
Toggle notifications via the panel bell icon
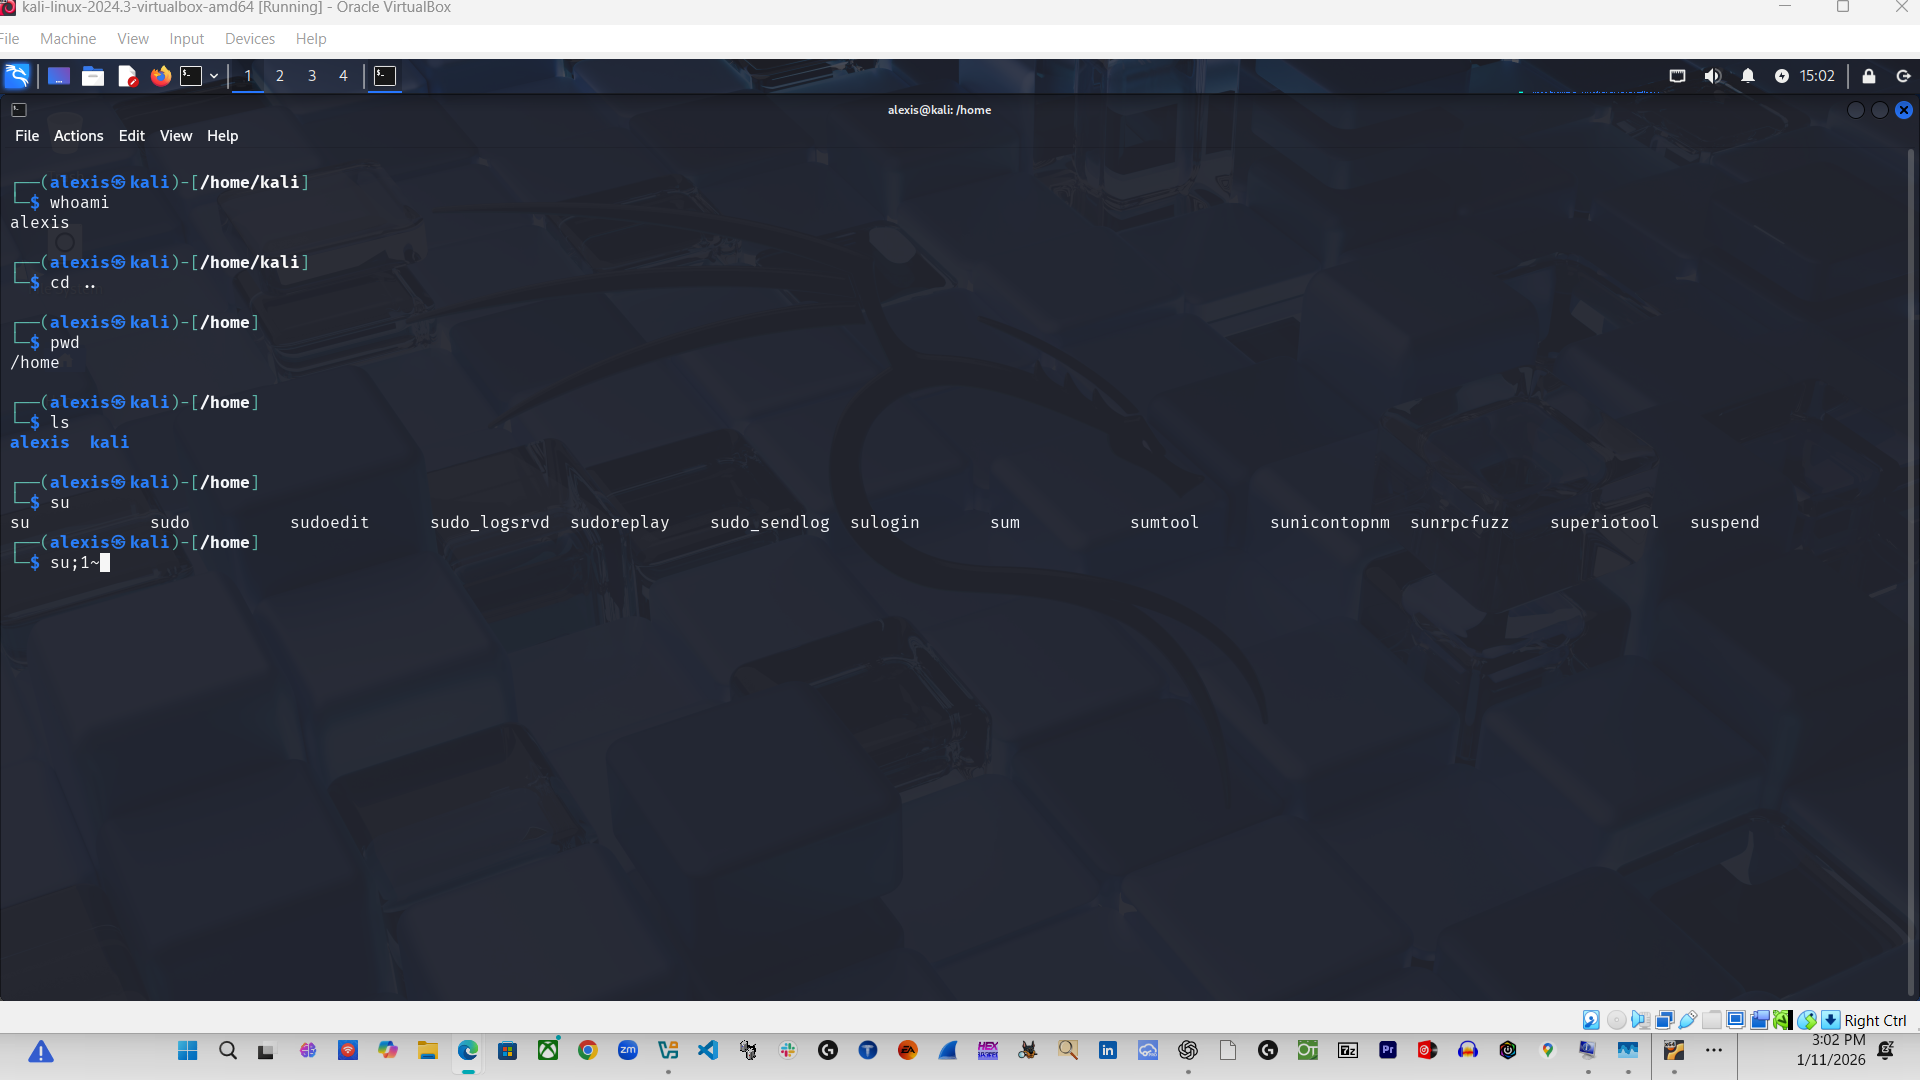click(x=1748, y=76)
